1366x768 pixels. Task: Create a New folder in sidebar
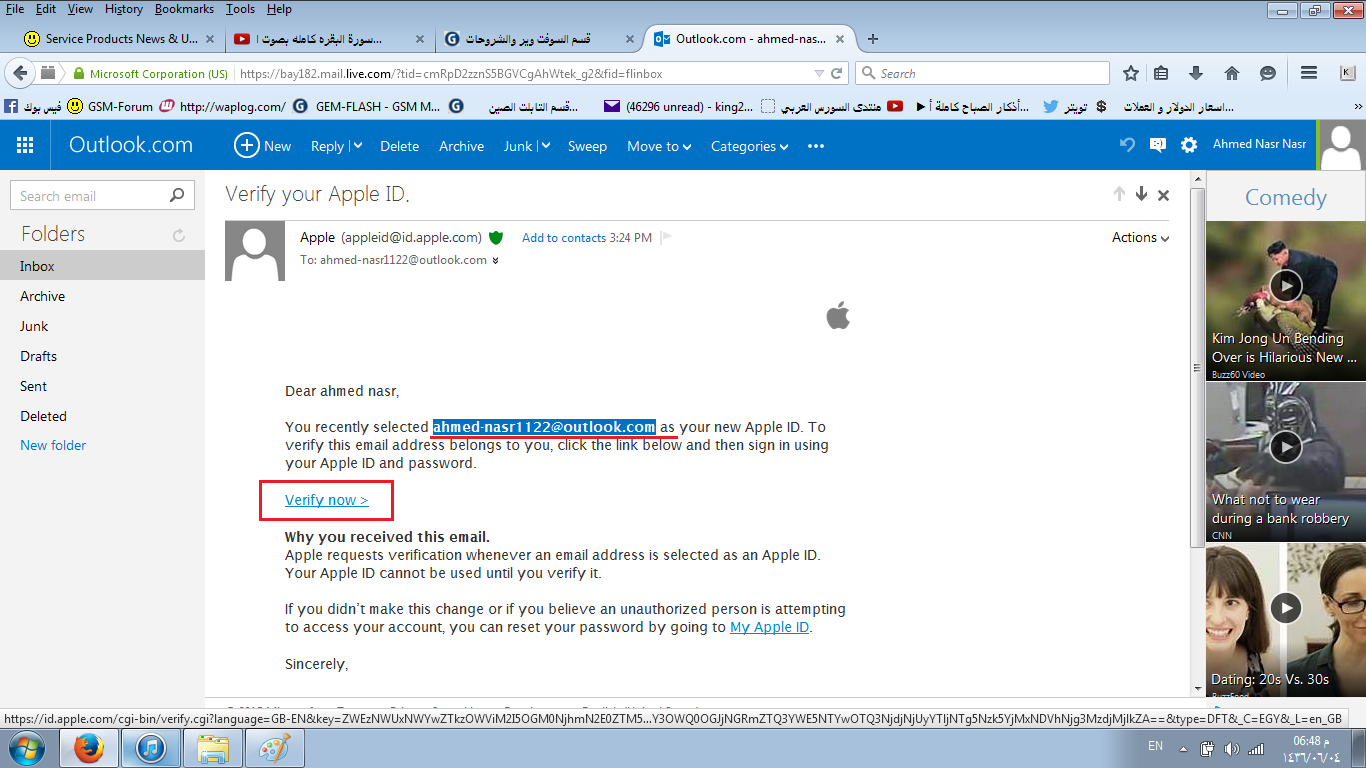(53, 446)
